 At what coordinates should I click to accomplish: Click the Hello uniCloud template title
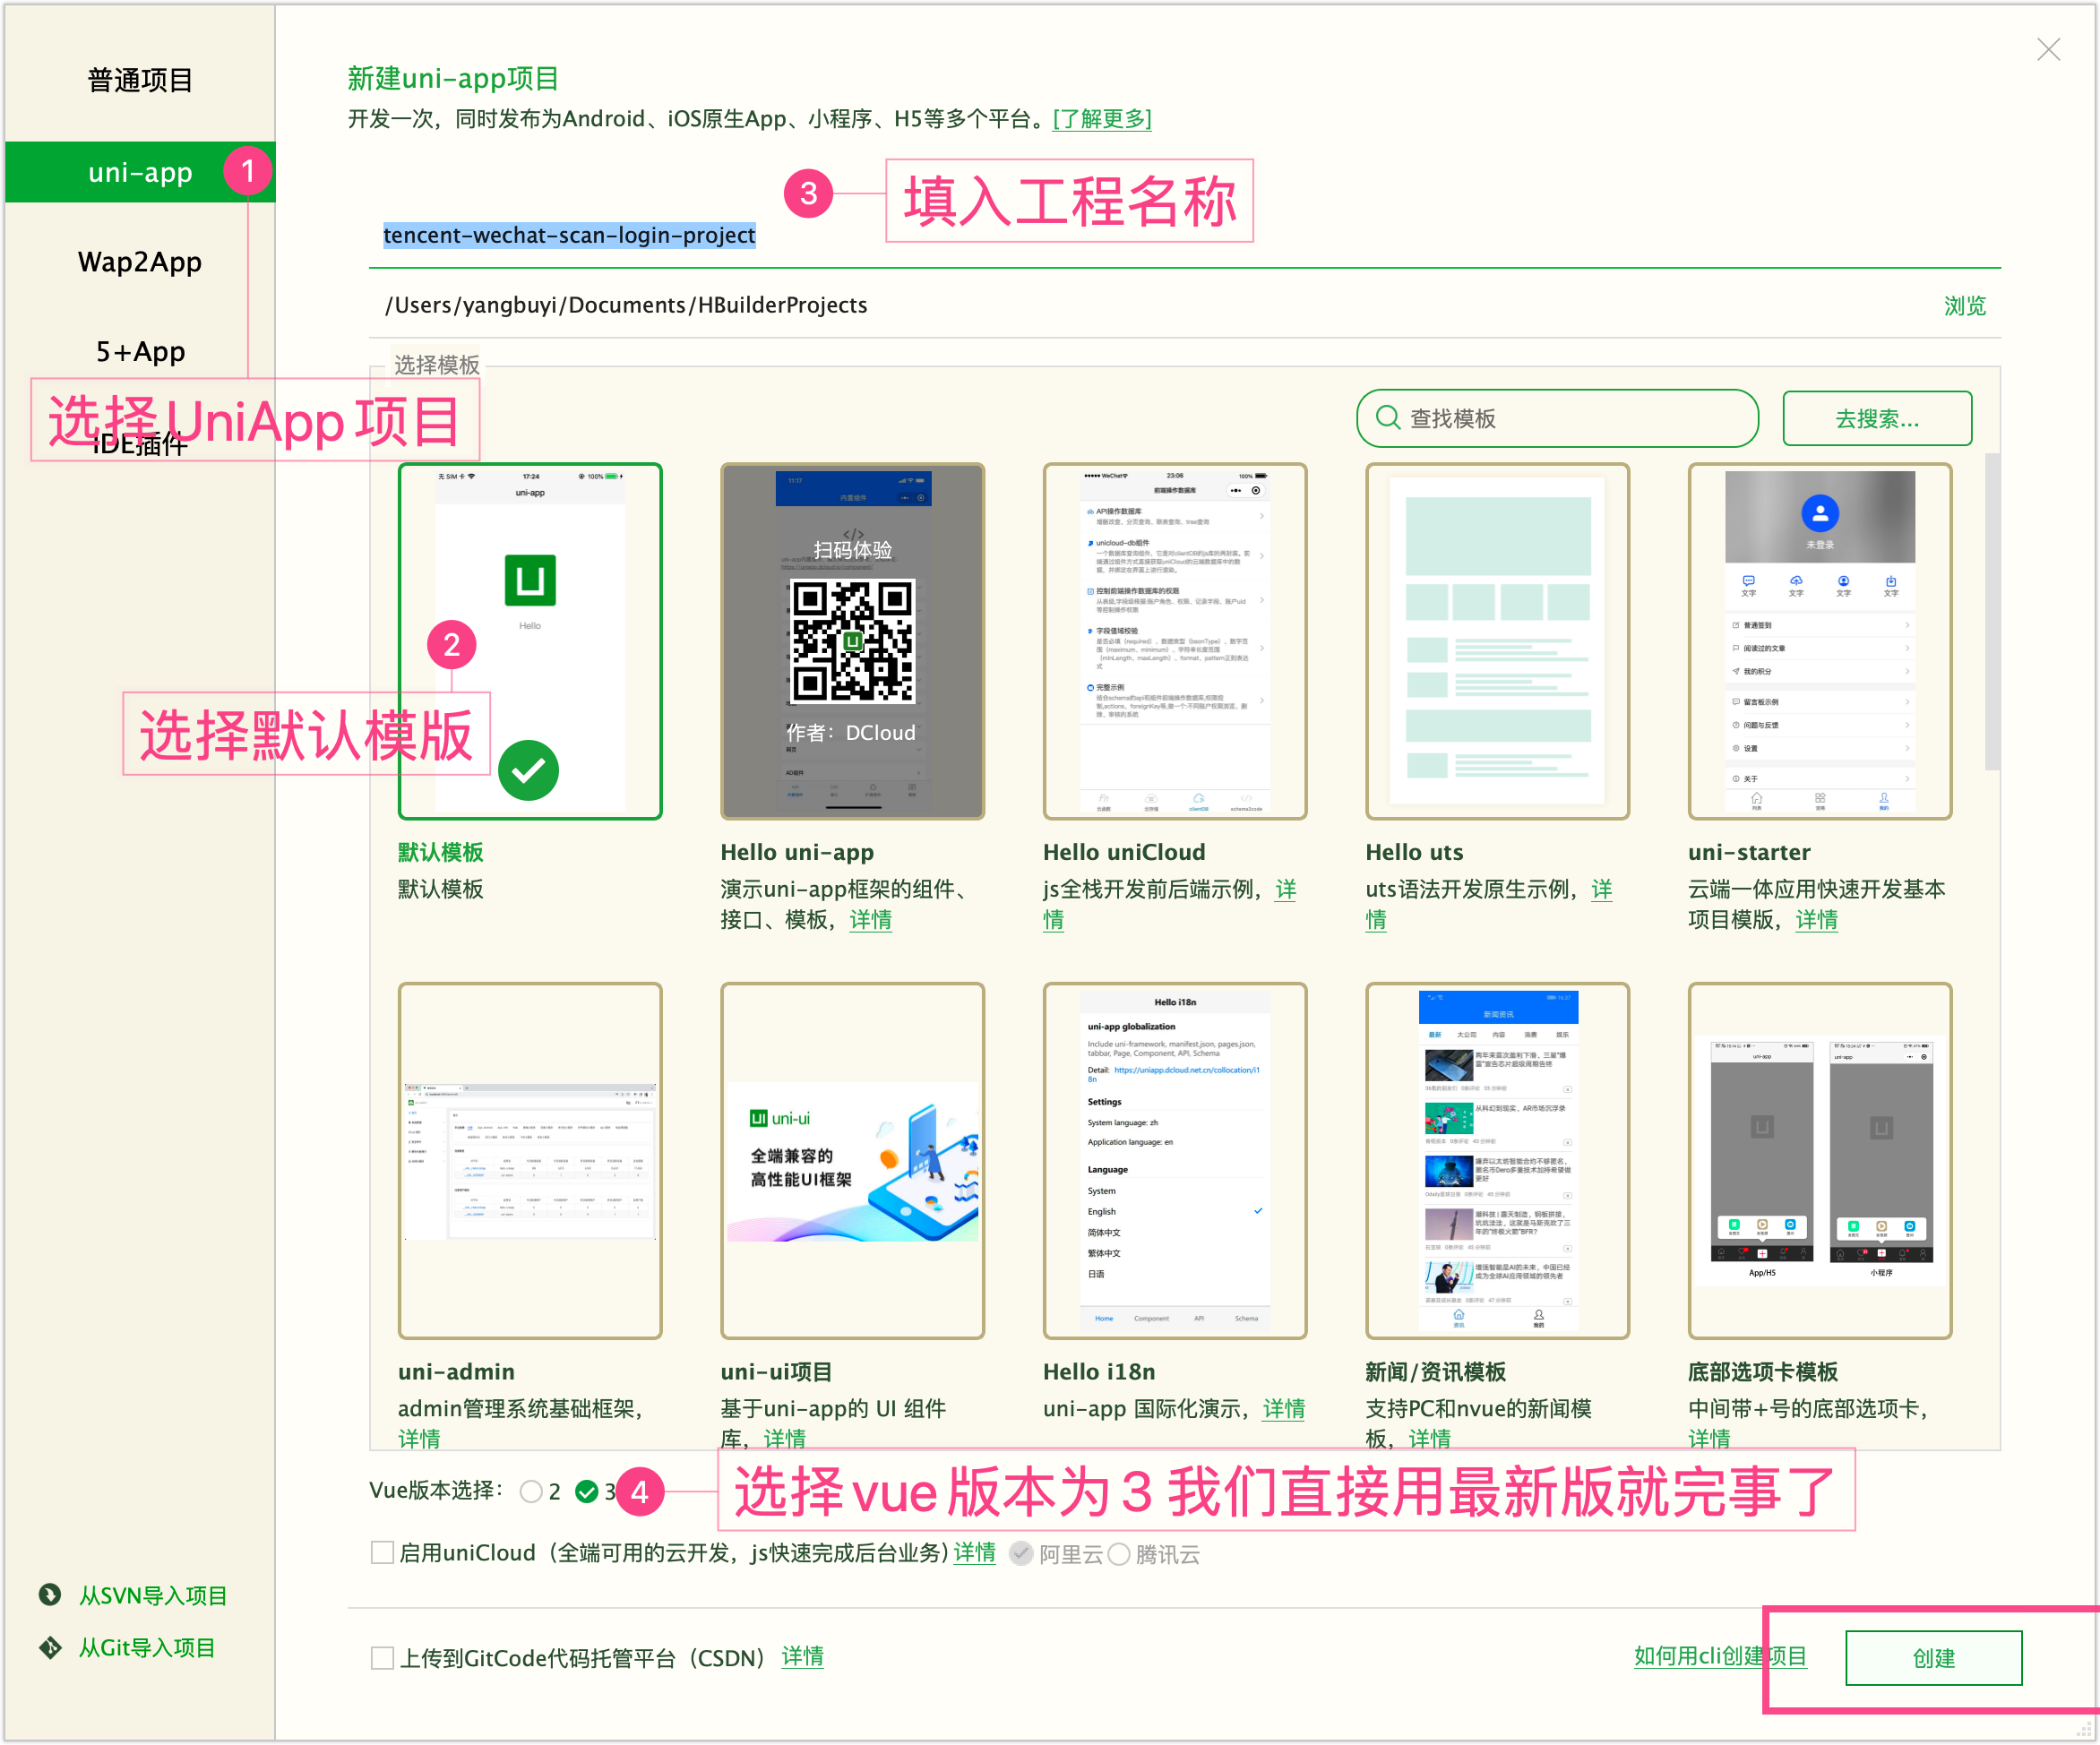1124,852
